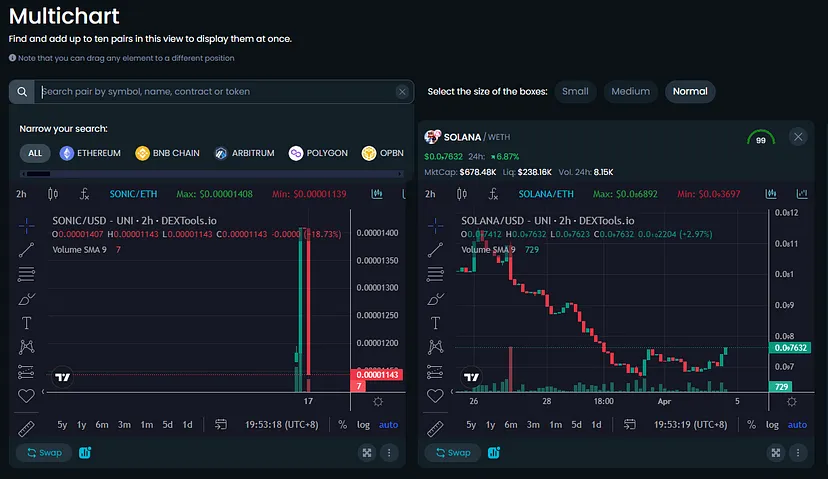Set the SOLANA chart range to 6m
Screen dimensions: 828x479
coord(511,425)
